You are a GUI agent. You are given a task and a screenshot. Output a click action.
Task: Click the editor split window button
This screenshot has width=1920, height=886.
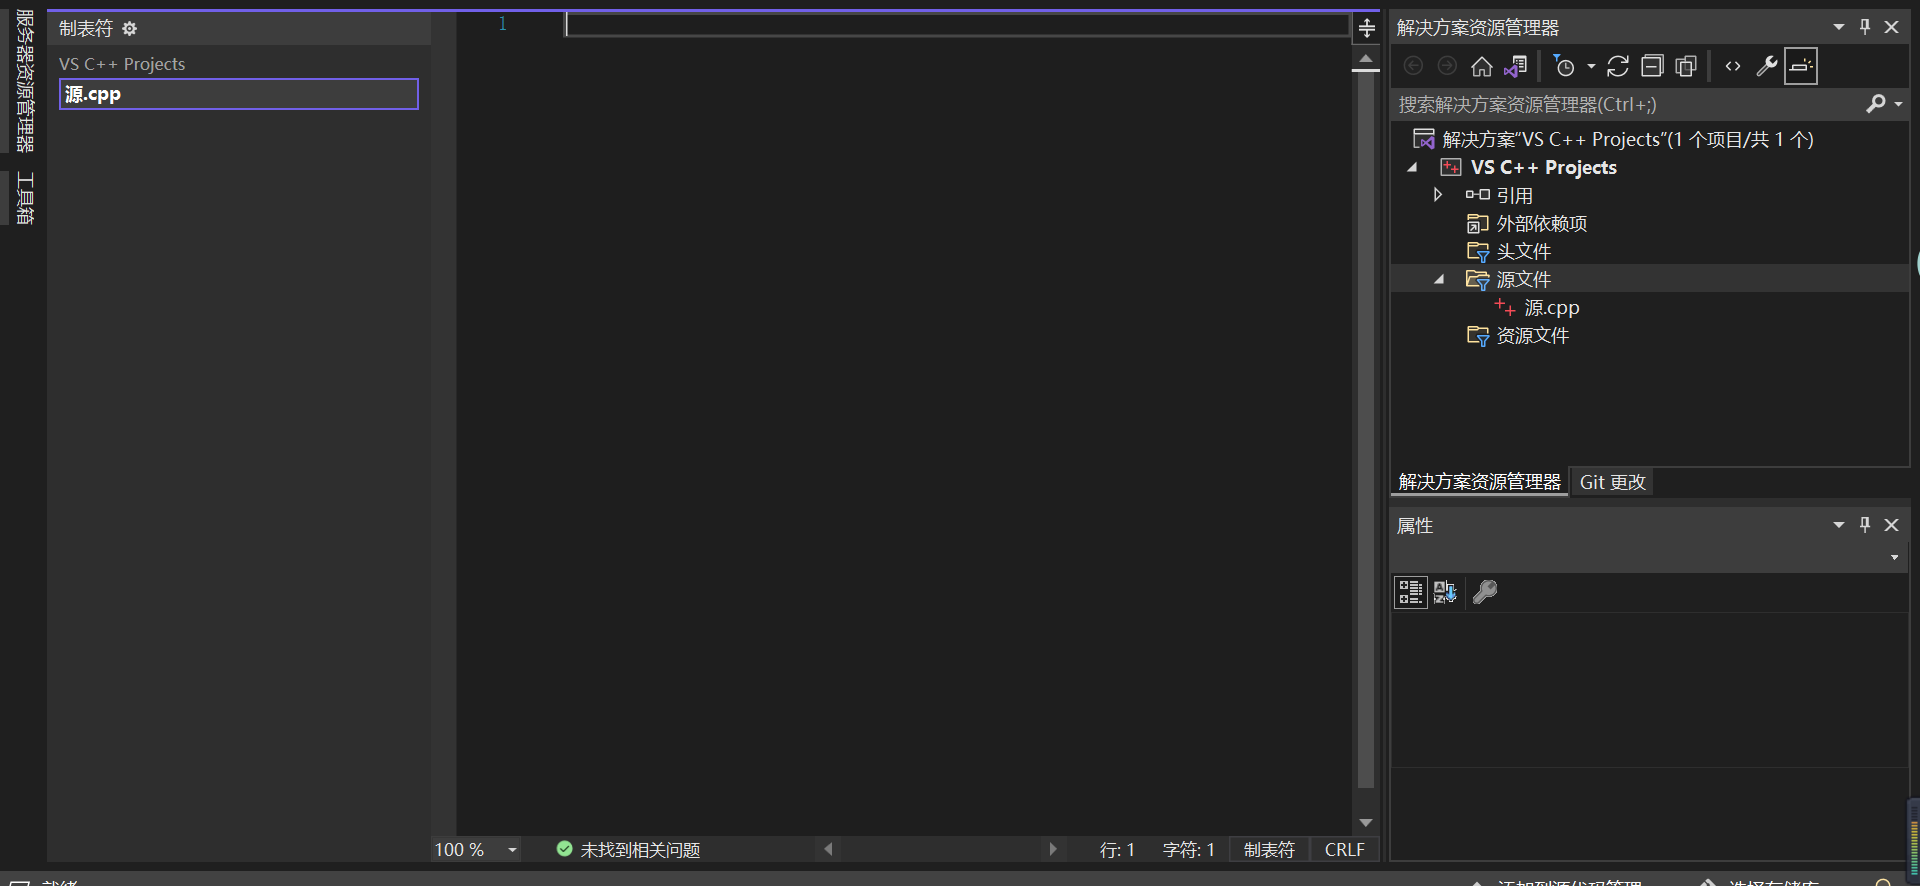1366,28
